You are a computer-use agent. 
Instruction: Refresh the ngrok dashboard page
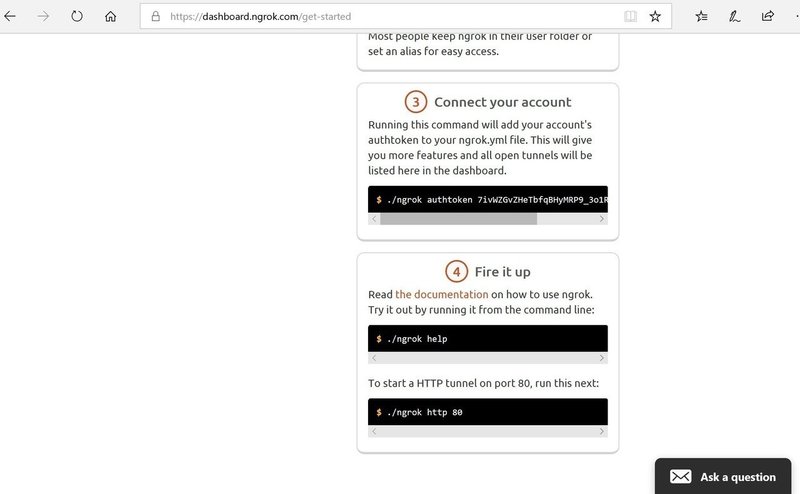77,16
